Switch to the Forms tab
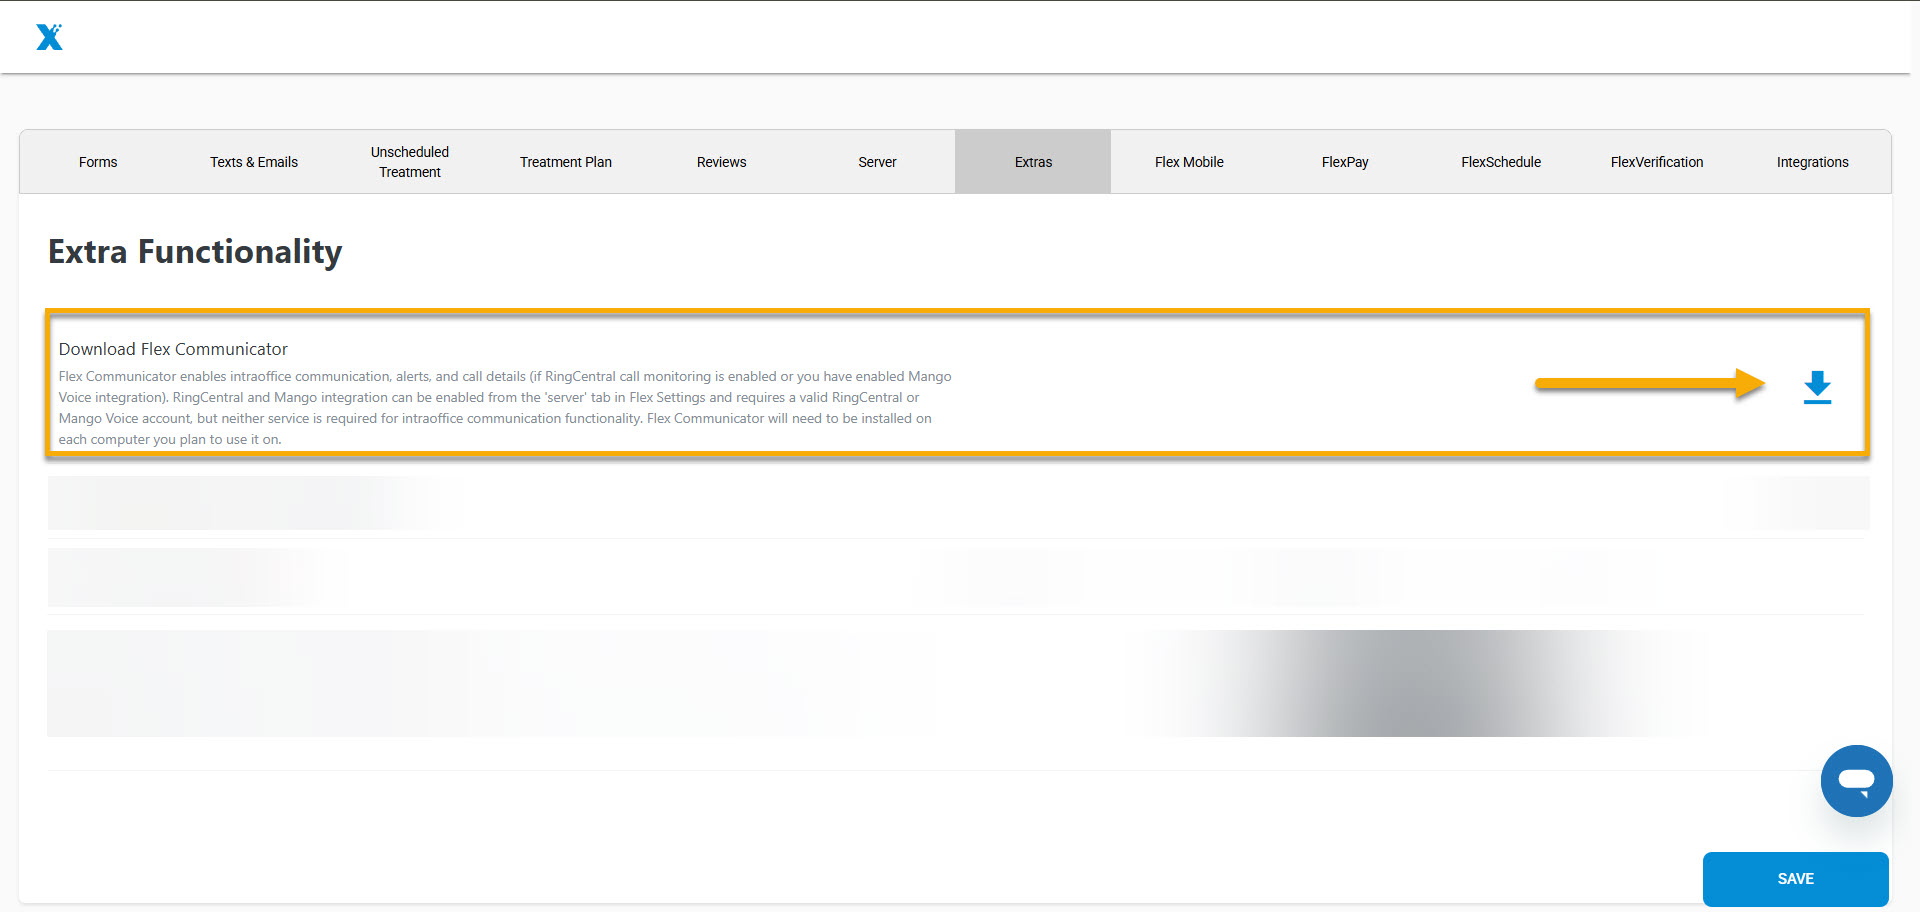 (98, 162)
